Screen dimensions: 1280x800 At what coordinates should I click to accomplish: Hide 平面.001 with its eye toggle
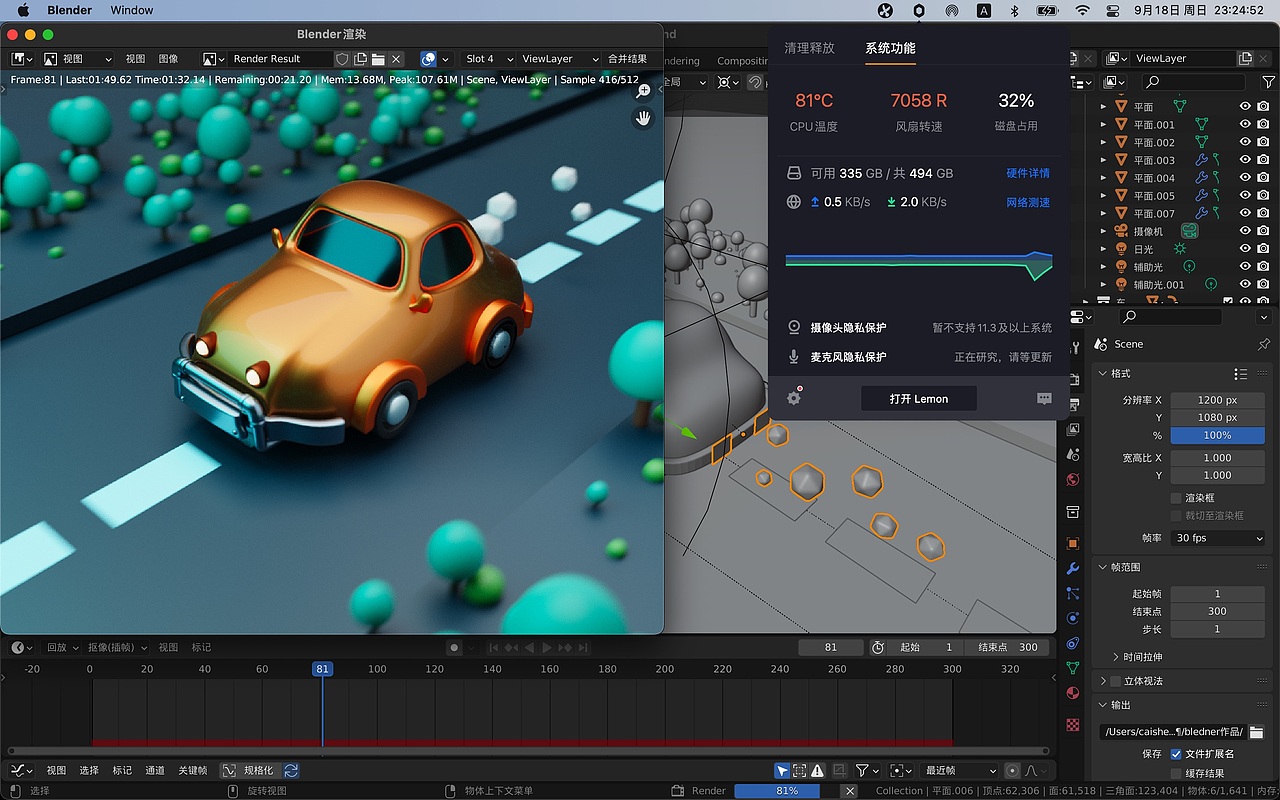1244,124
